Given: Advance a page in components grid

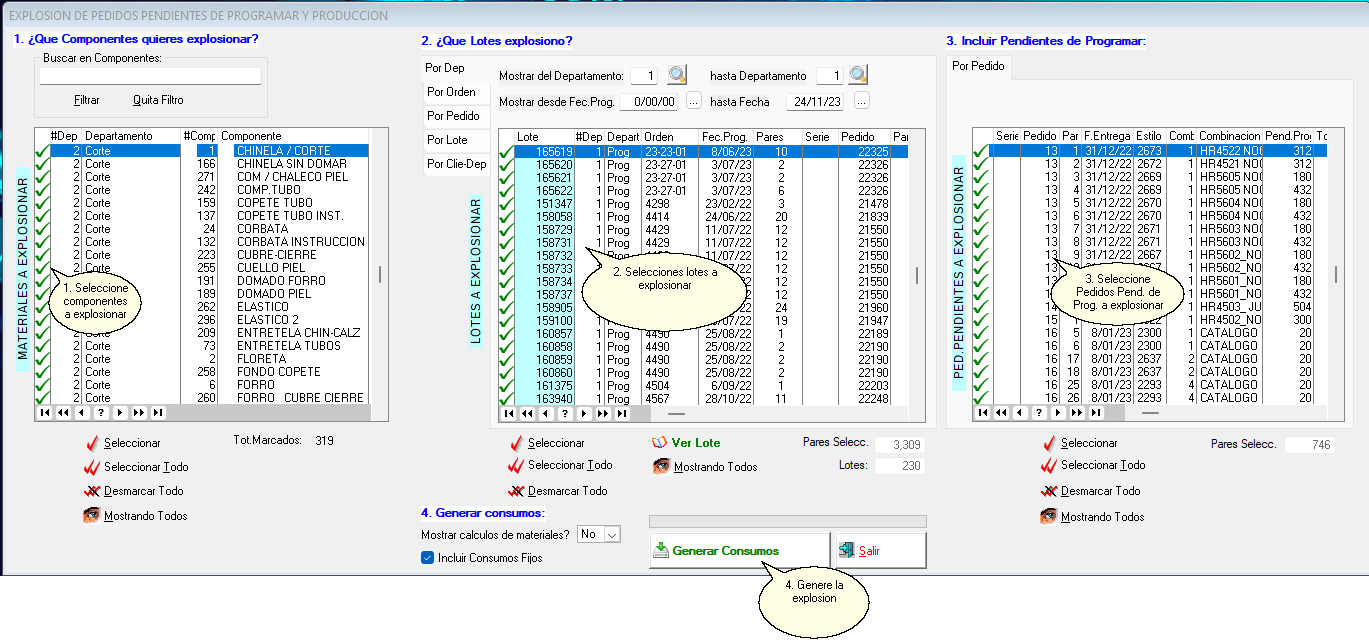Looking at the screenshot, I should (139, 412).
